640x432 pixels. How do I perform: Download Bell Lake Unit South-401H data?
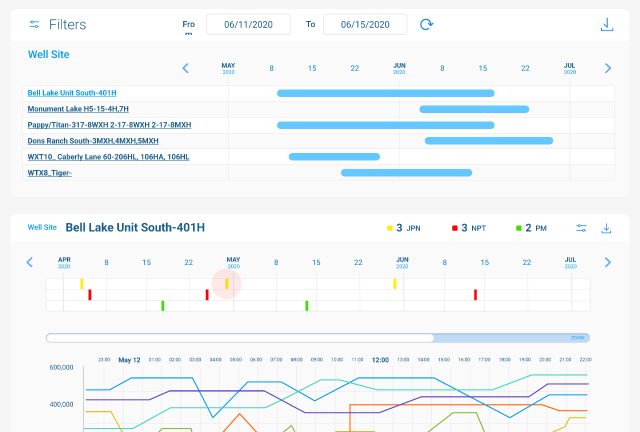[606, 228]
